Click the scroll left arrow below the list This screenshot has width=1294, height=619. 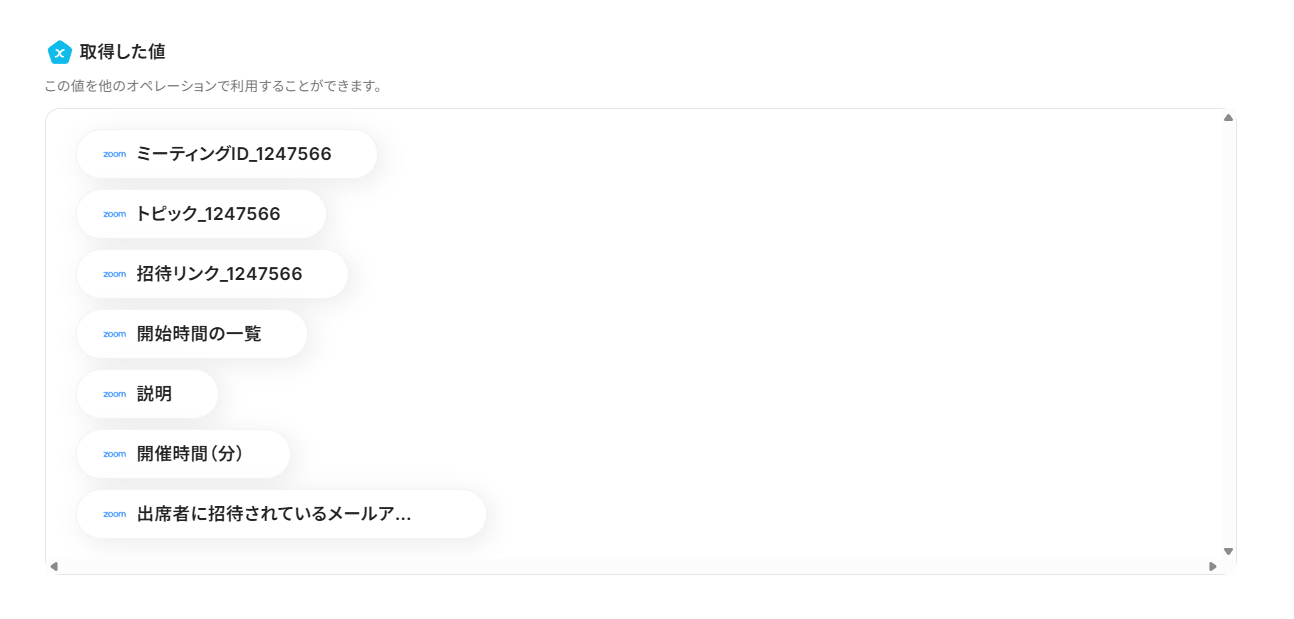54,566
